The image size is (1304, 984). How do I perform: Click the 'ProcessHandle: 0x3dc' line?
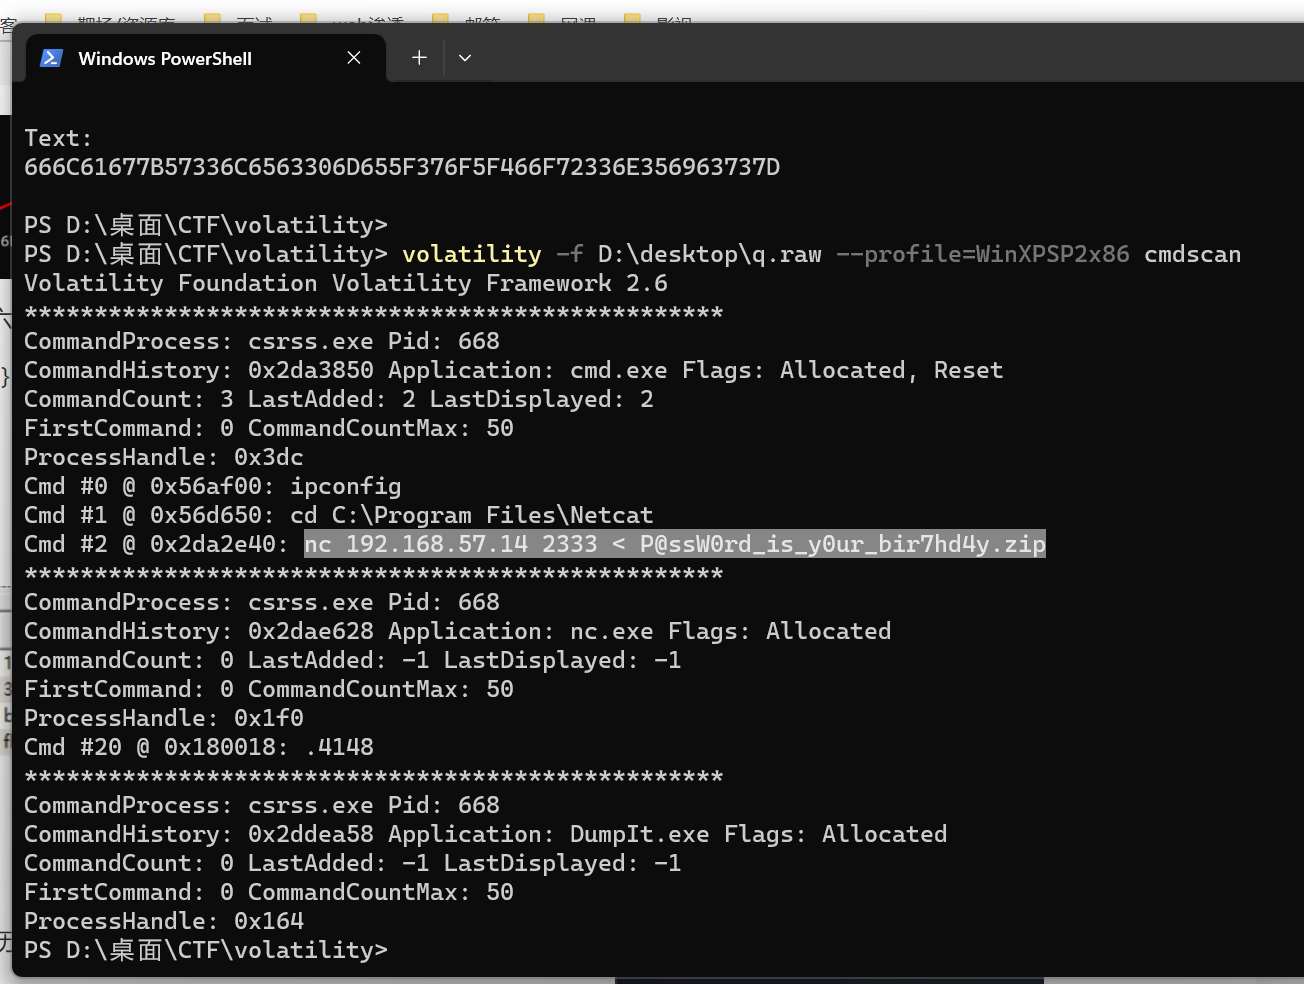click(164, 457)
